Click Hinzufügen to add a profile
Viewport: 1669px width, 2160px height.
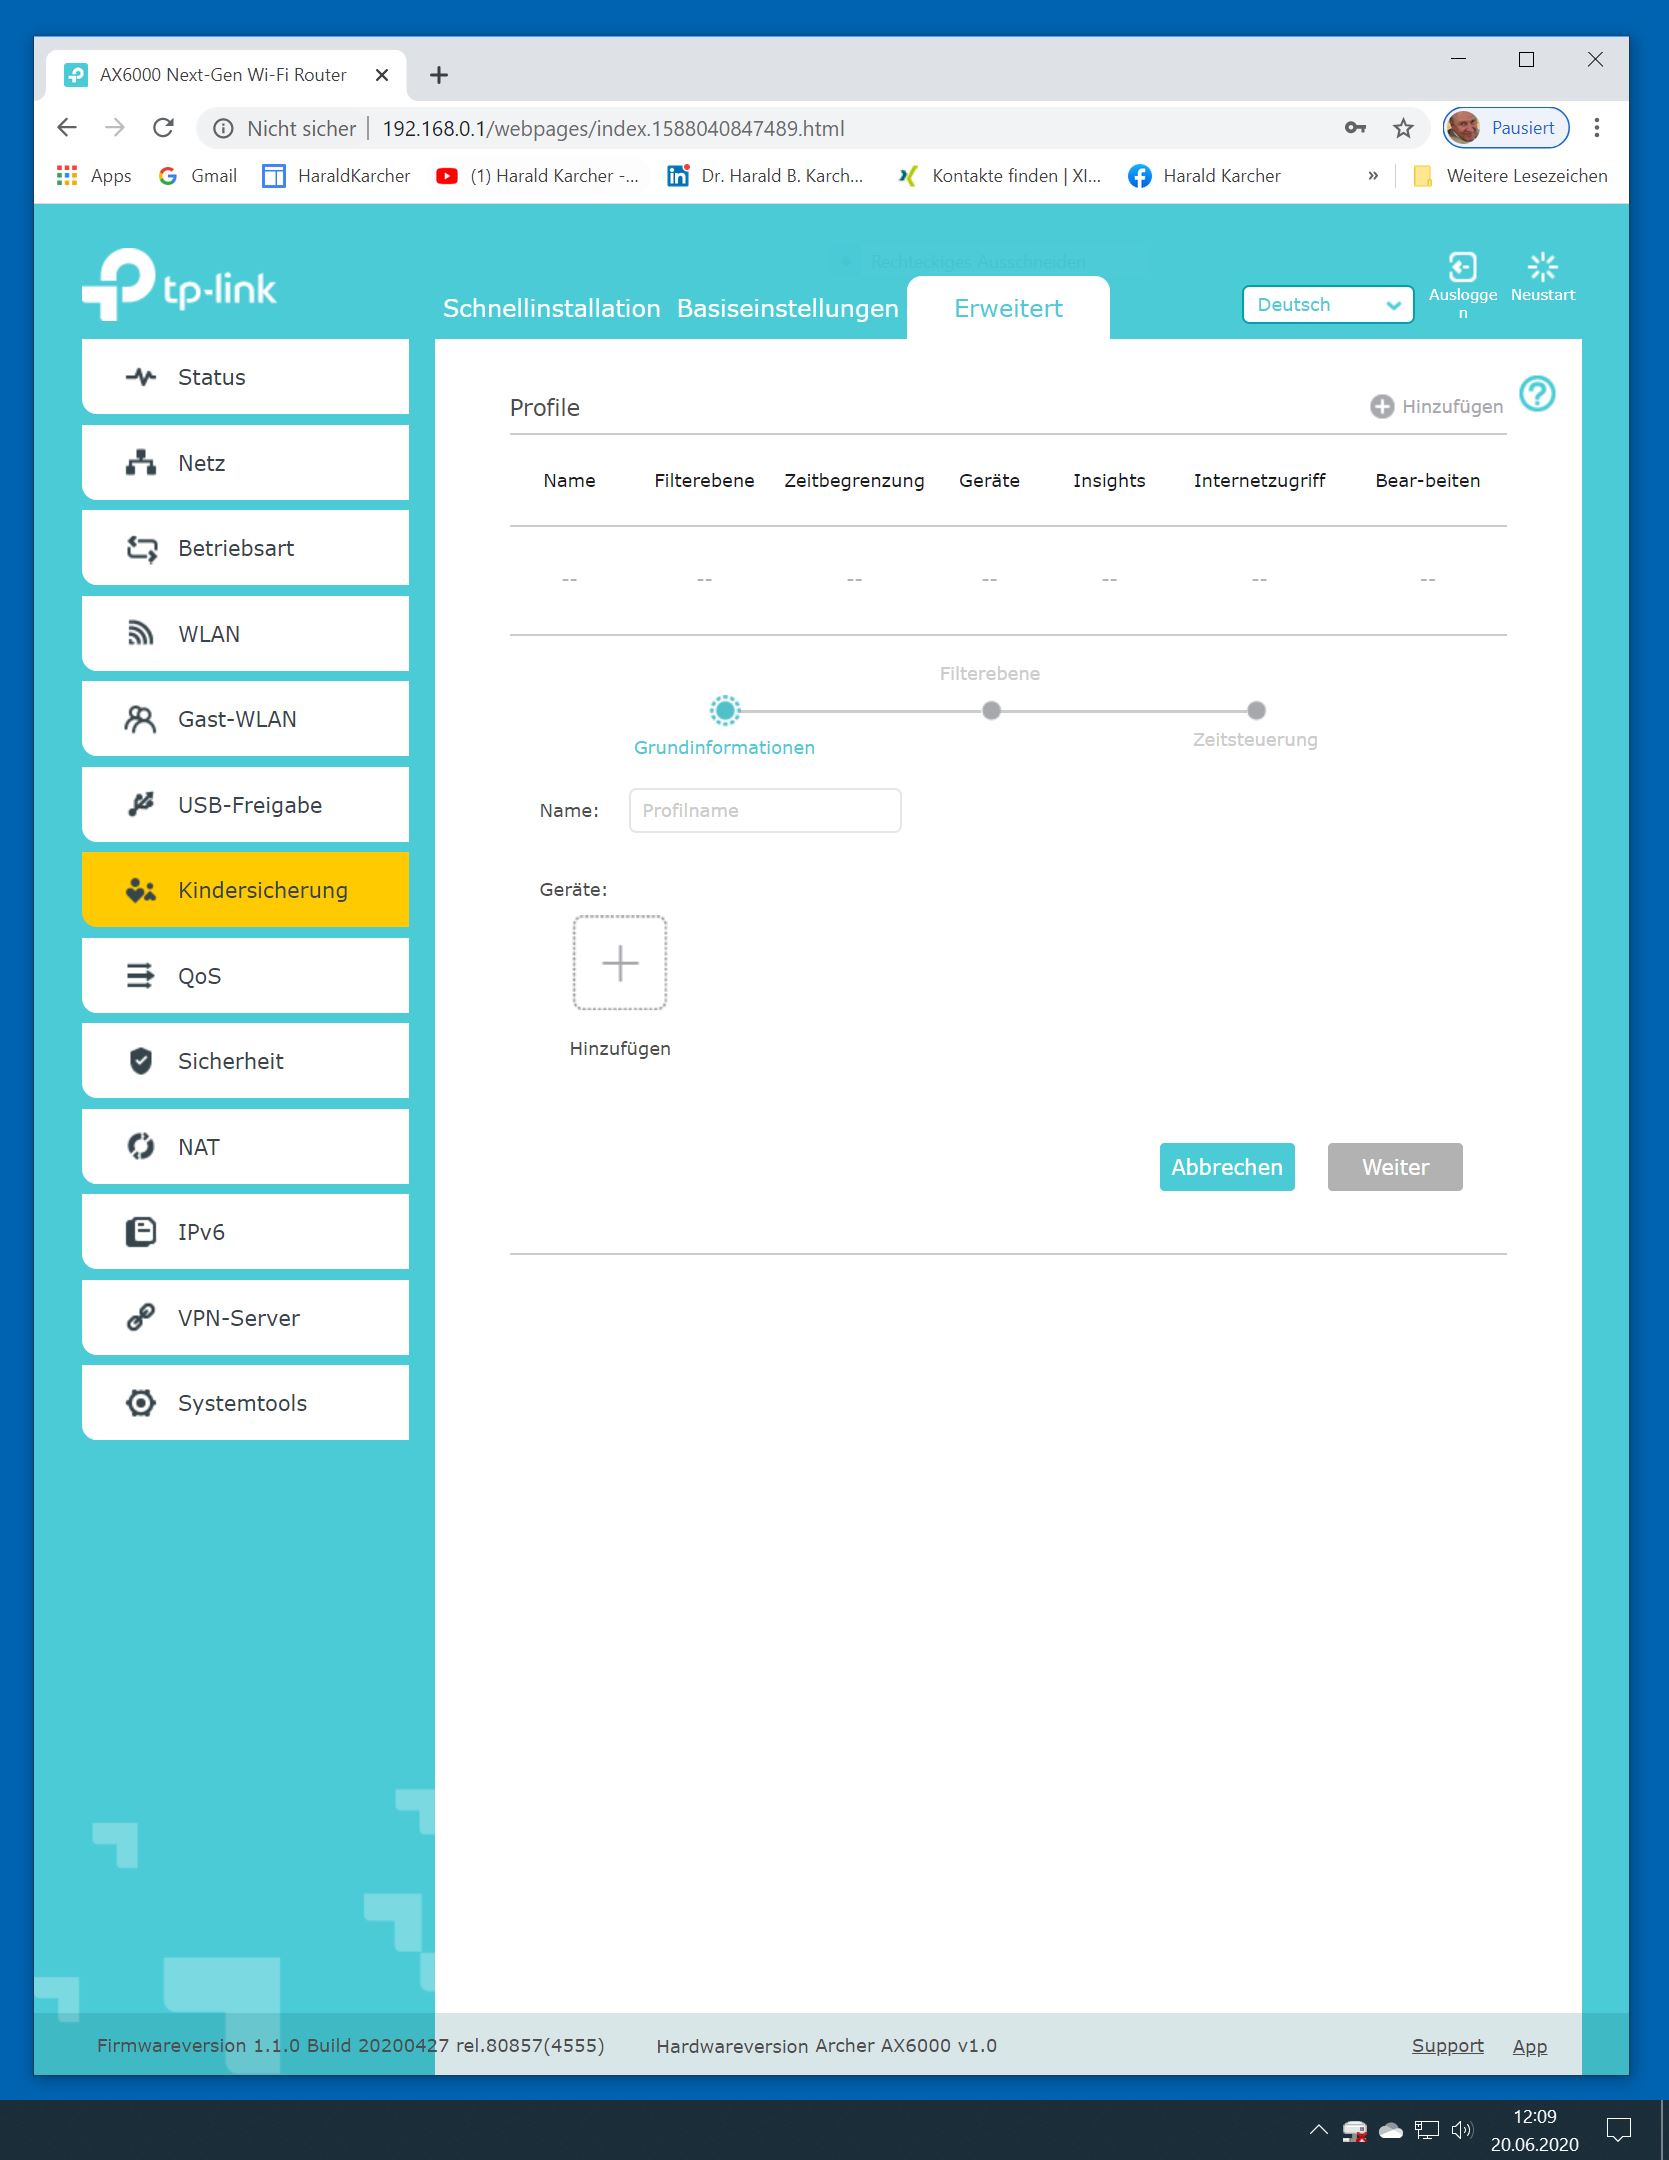[1437, 406]
